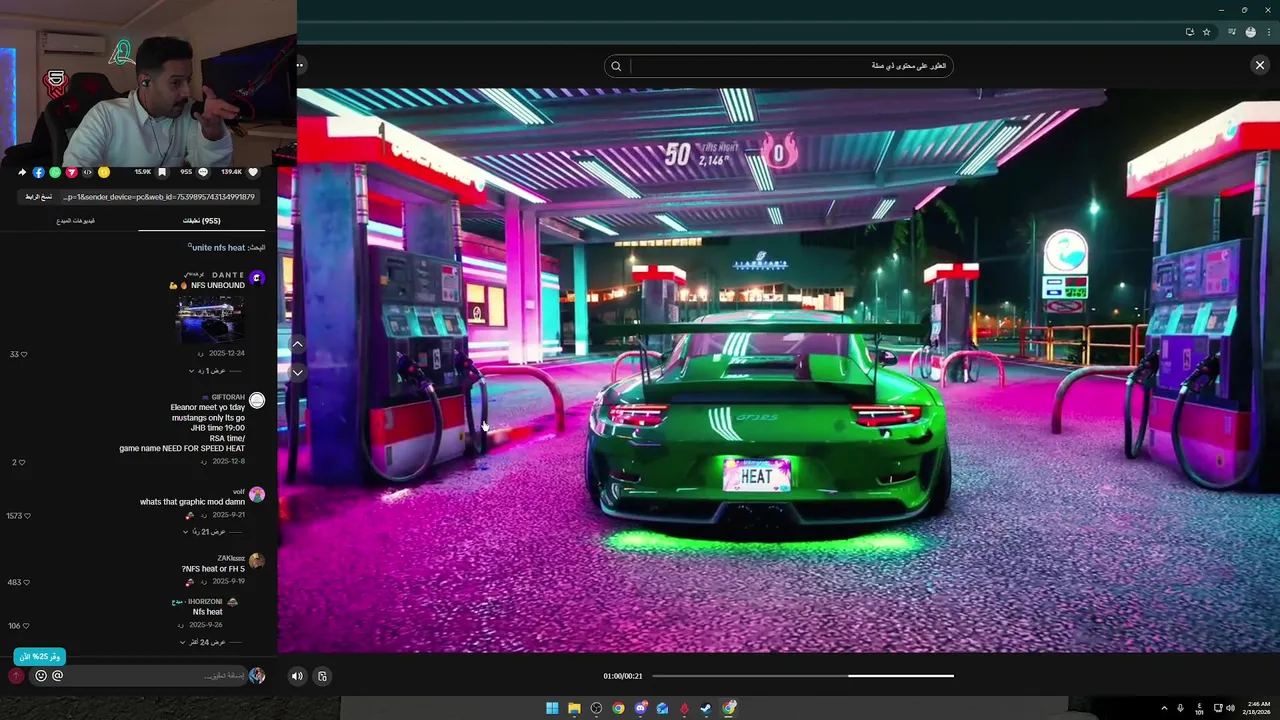The width and height of the screenshot is (1280, 720).
Task: Click the 'Nfs heat' comment text
Action: click(x=208, y=612)
